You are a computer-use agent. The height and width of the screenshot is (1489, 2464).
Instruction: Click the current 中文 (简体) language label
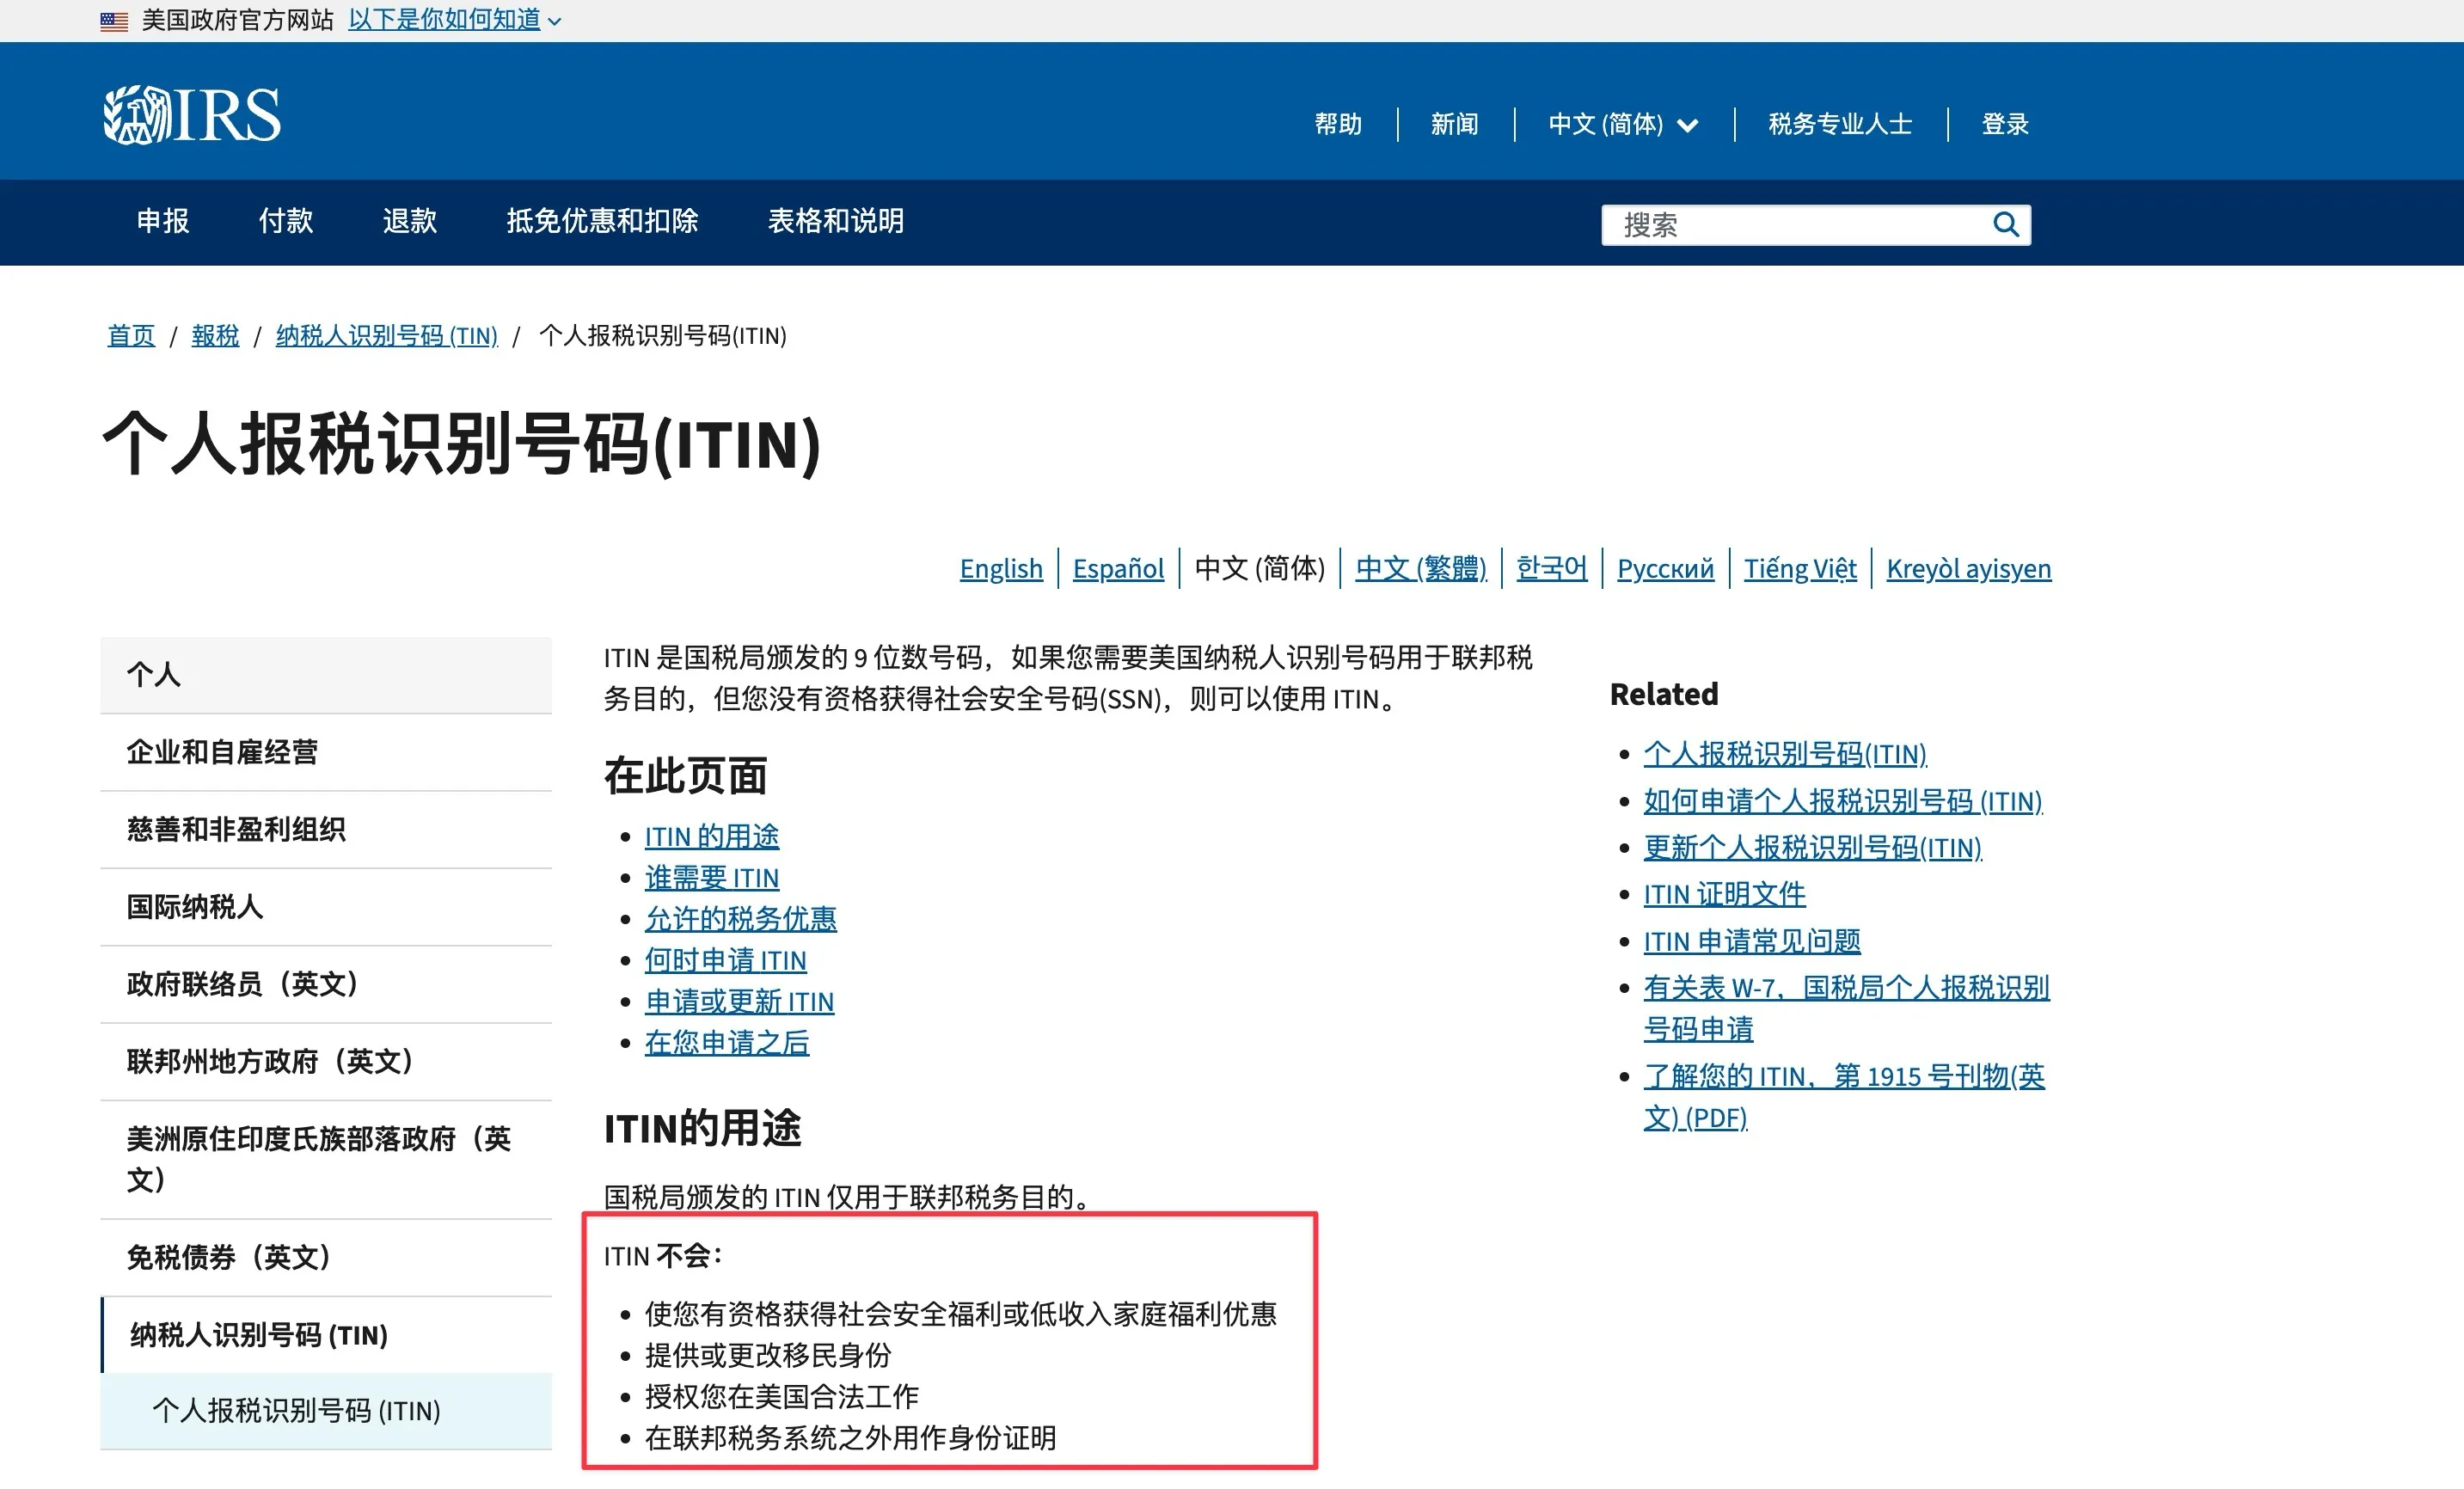1260,569
